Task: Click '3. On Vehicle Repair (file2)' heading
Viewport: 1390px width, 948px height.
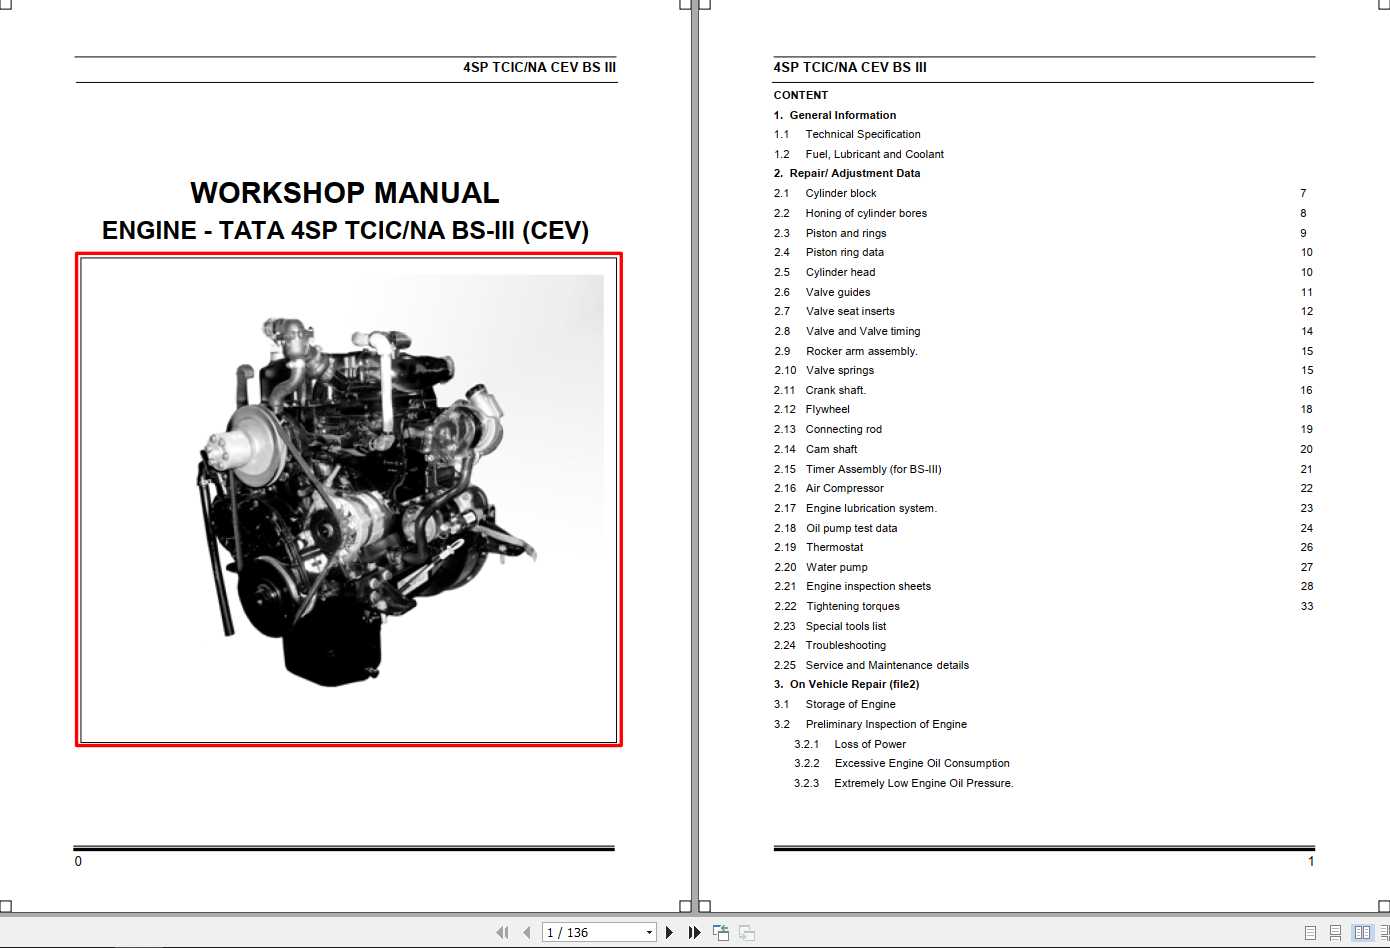Action: pos(846,684)
